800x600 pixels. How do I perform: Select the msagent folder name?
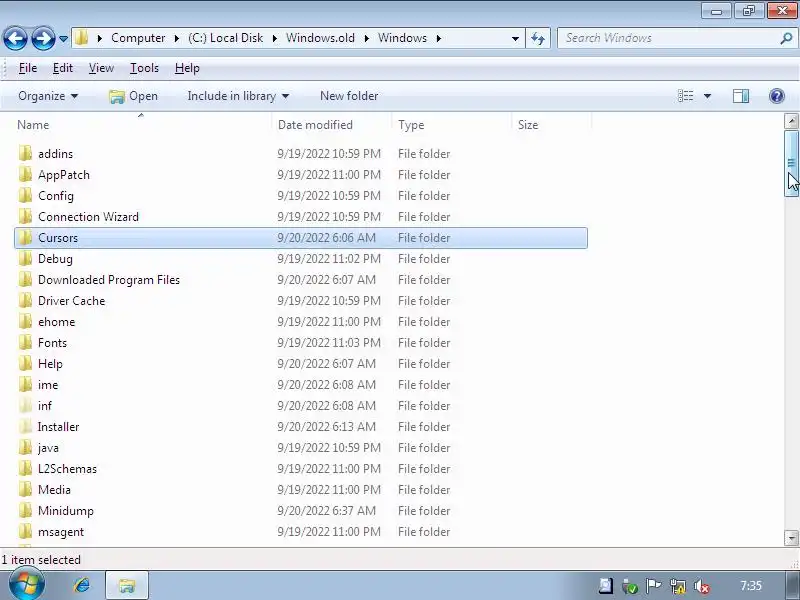(x=61, y=532)
